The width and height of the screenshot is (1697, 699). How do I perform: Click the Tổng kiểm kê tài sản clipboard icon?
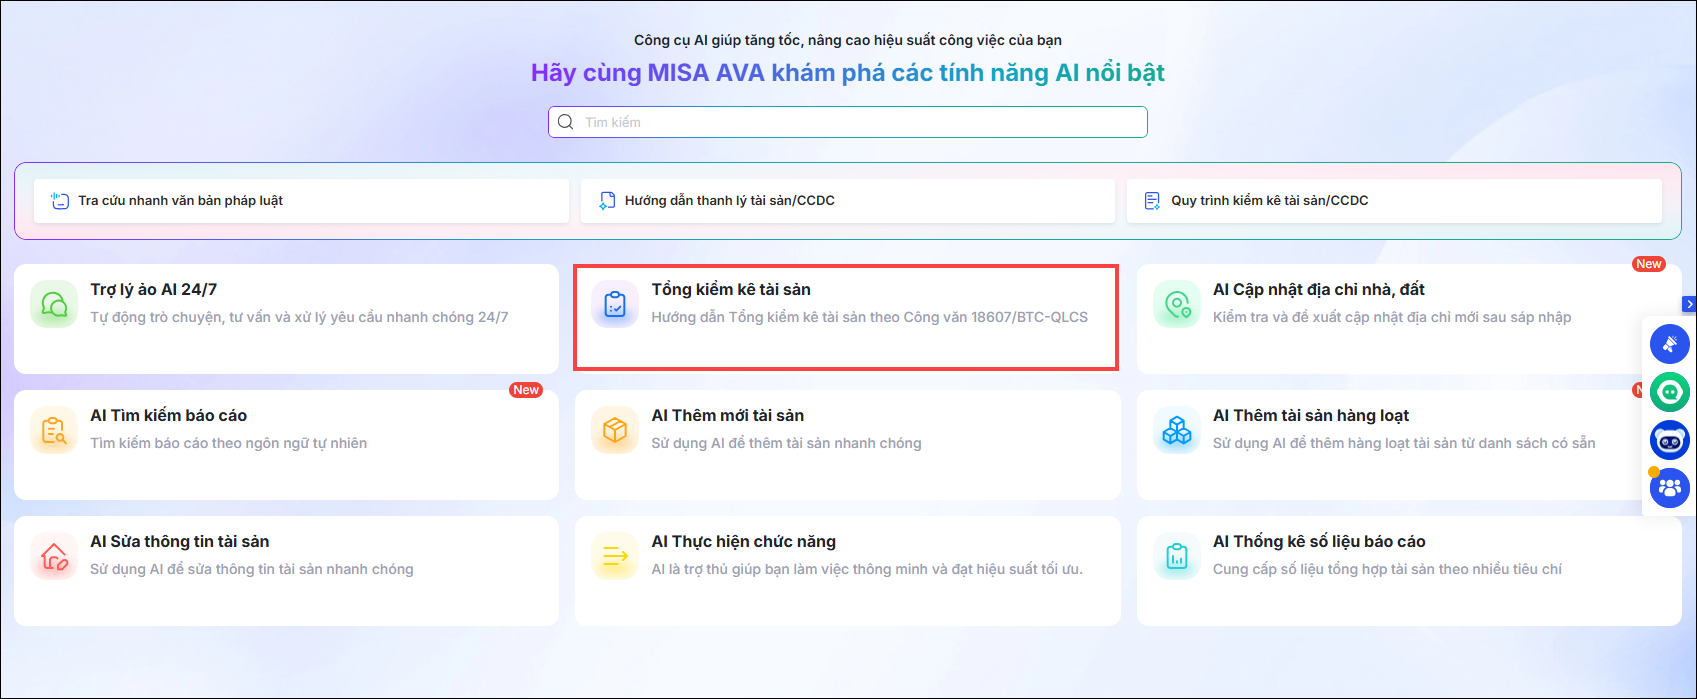(615, 304)
